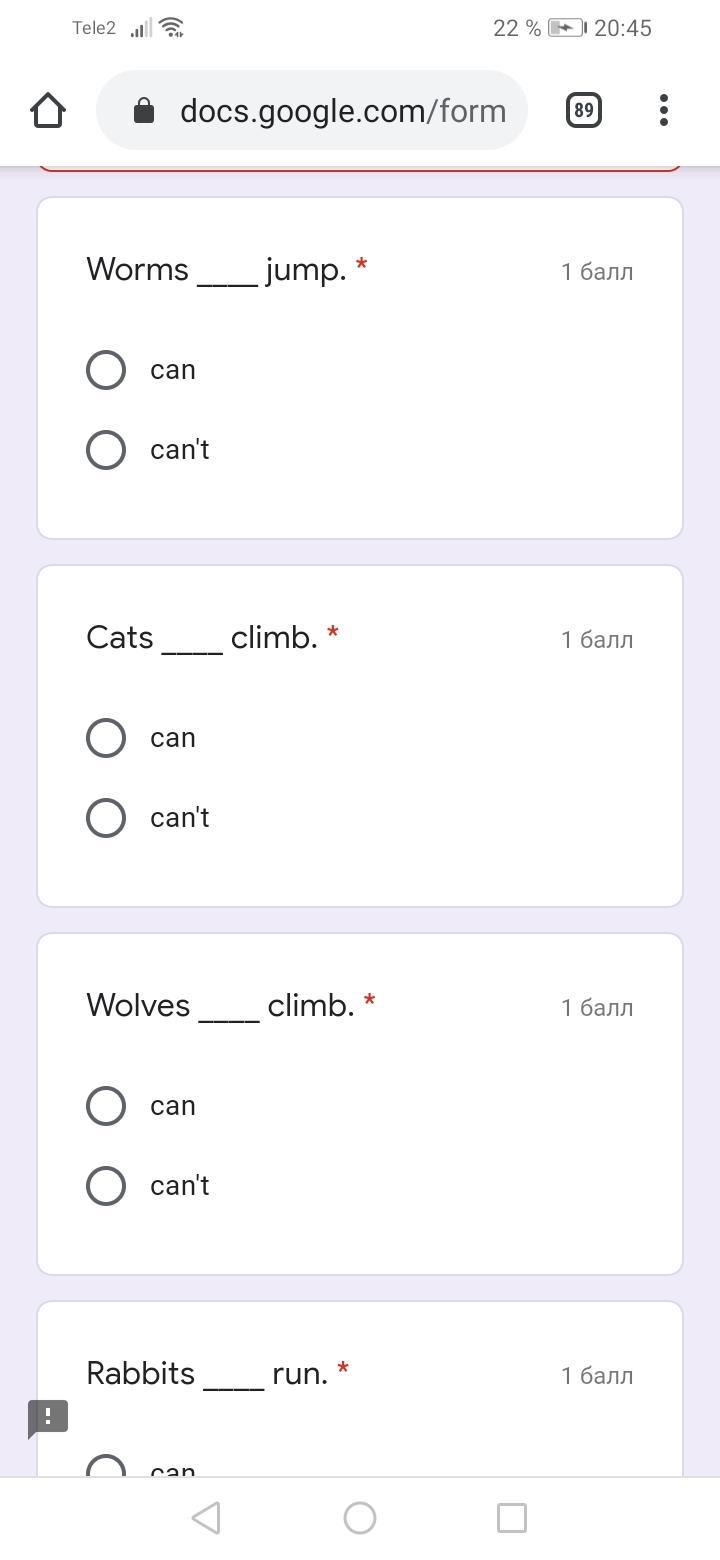Tap the feedback exclamation icon
This screenshot has width=720, height=1560.
click(48, 1417)
